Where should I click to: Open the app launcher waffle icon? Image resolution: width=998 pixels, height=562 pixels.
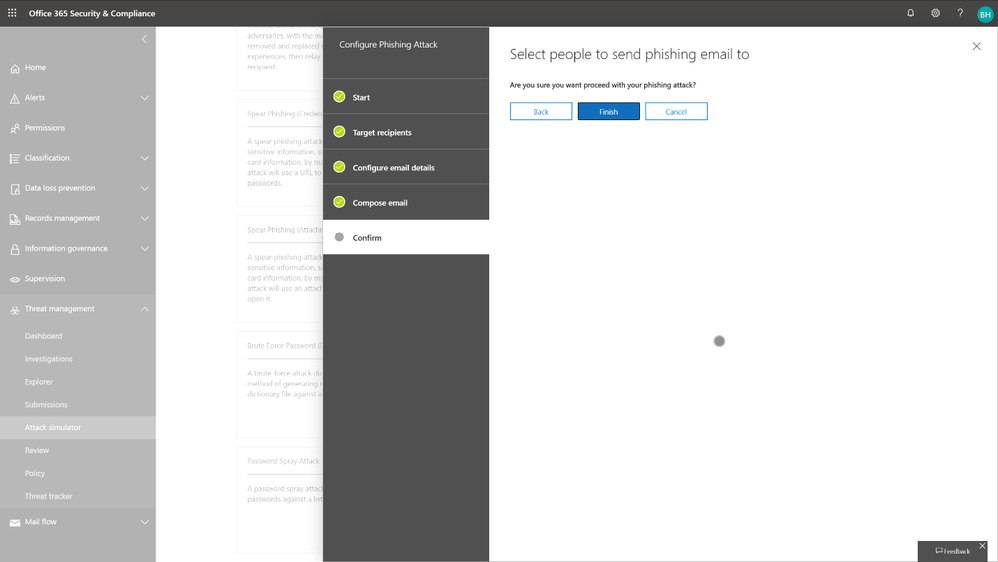click(12, 13)
